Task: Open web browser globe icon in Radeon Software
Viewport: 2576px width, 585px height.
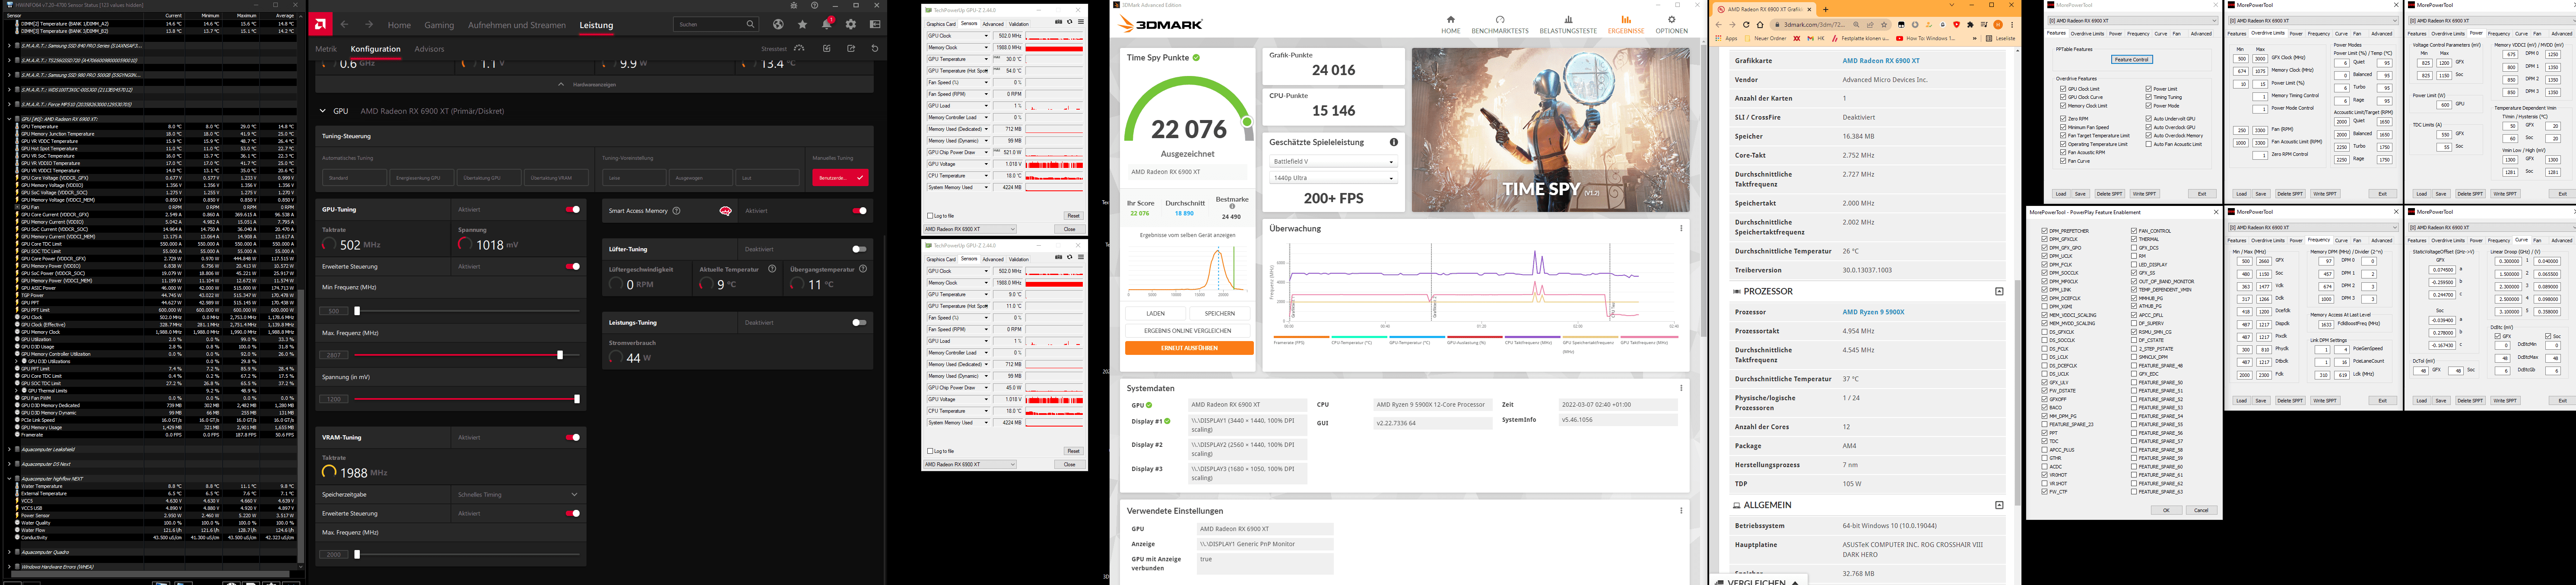Action: click(x=778, y=24)
